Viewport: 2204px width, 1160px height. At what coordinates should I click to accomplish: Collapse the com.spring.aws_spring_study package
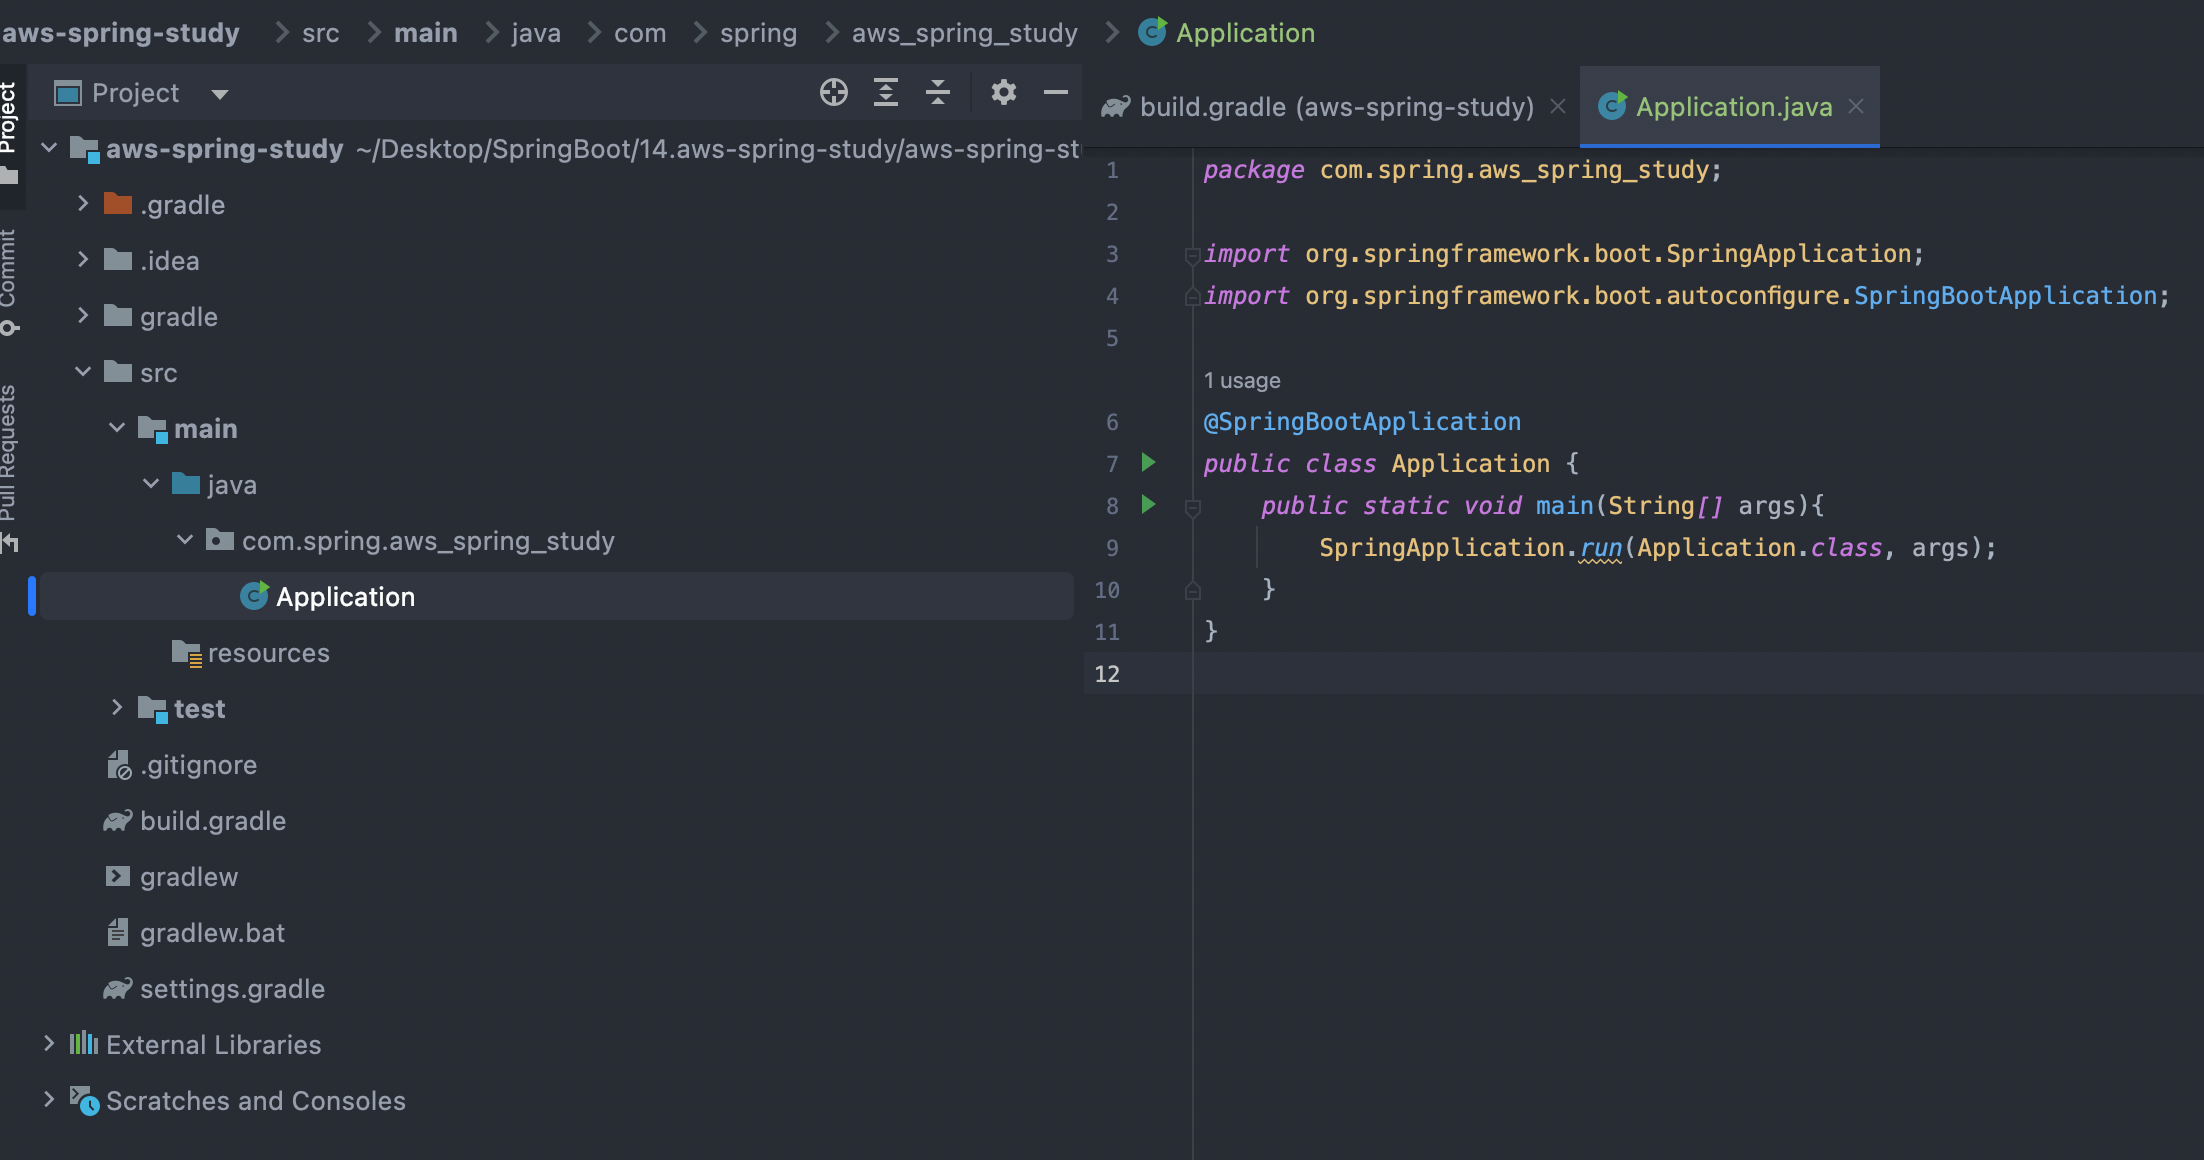point(185,540)
